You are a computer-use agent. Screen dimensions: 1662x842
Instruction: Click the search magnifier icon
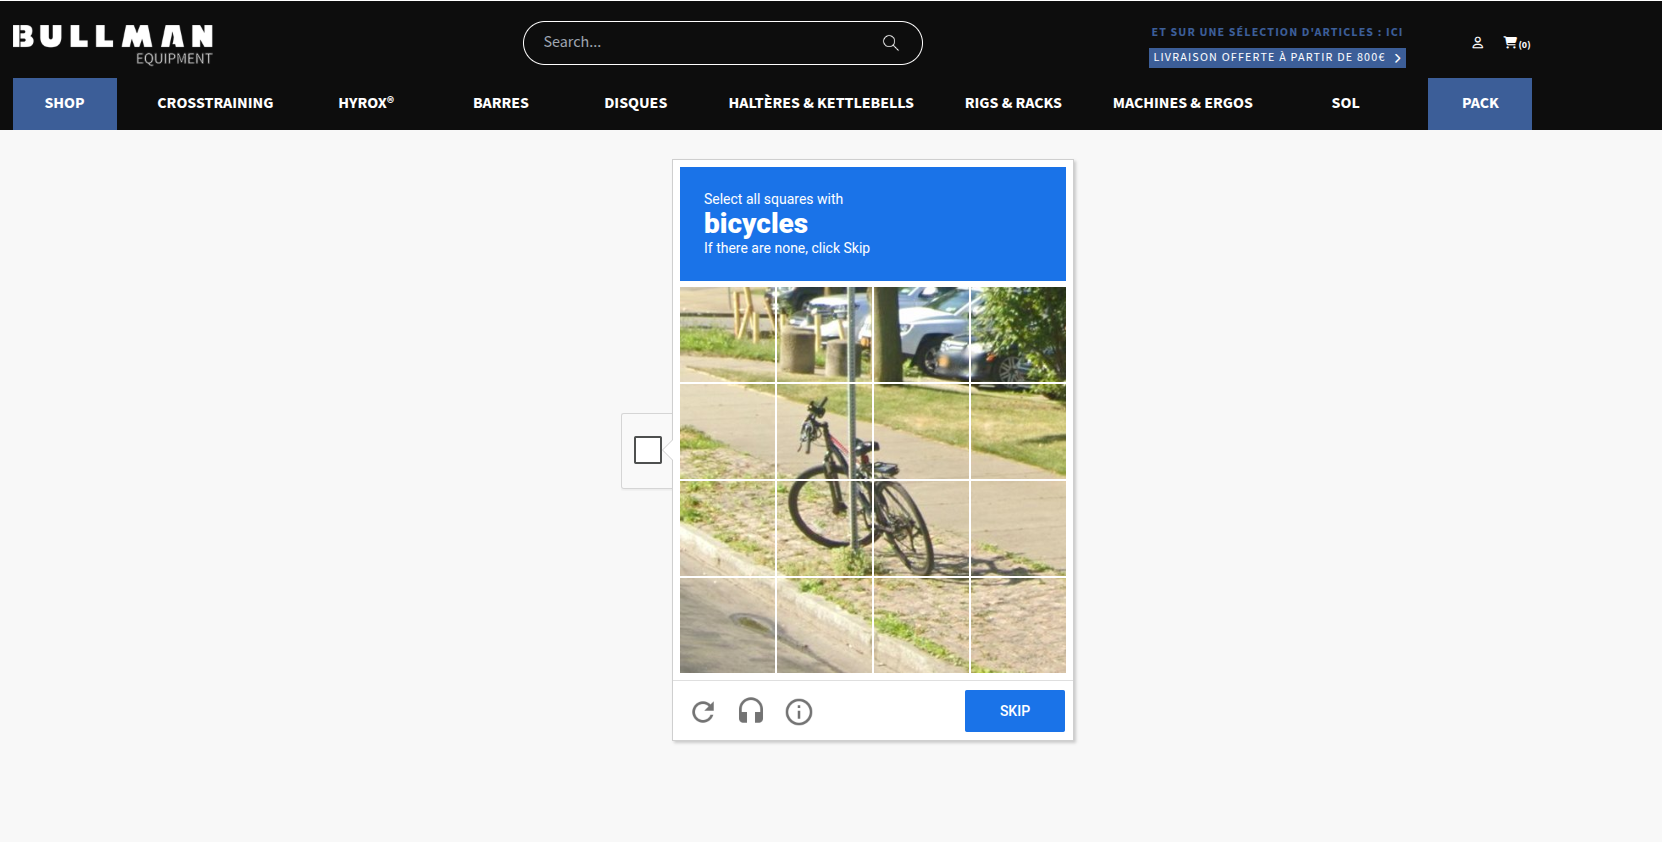click(890, 43)
